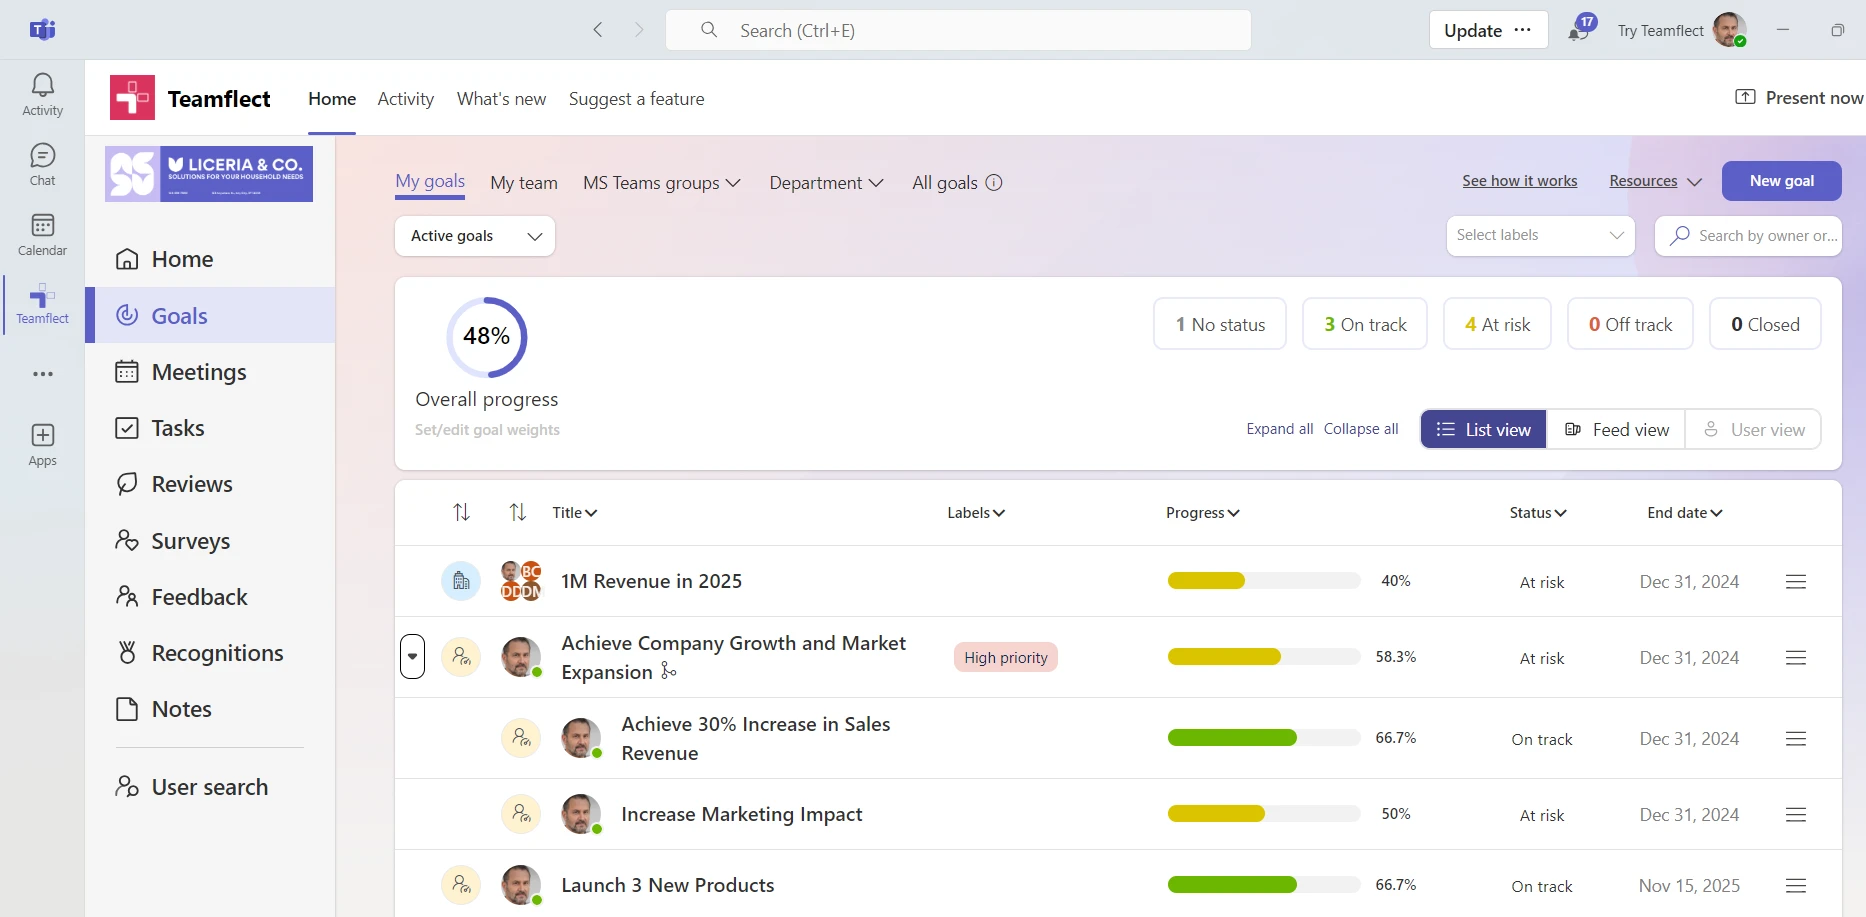
Task: Open the Active goals dropdown
Action: [474, 236]
